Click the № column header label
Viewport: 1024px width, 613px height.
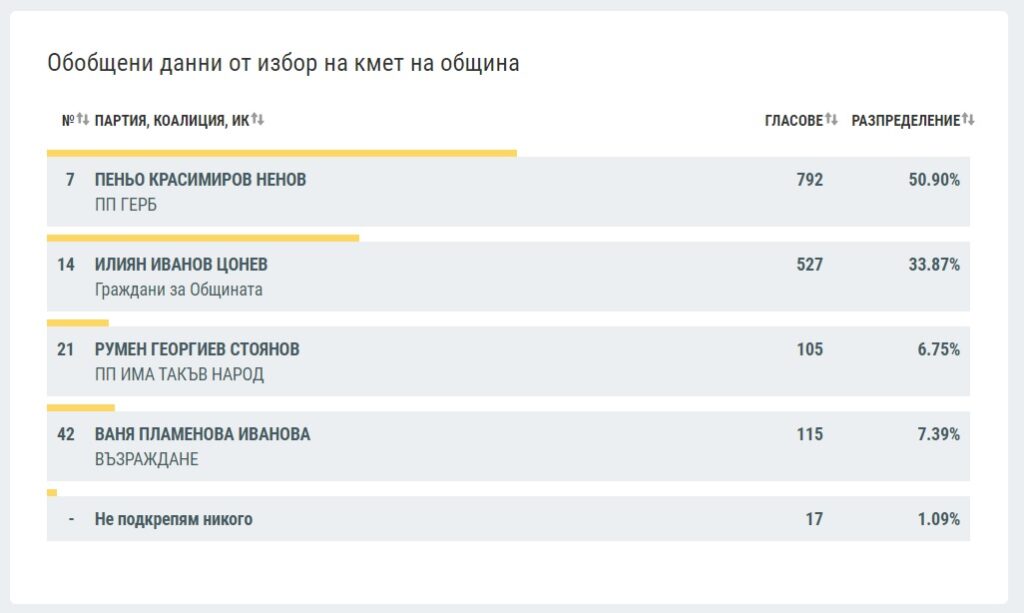pyautogui.click(x=68, y=121)
